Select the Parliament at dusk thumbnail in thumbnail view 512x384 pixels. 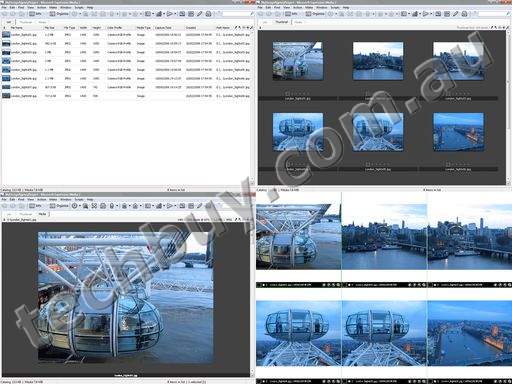(458, 132)
